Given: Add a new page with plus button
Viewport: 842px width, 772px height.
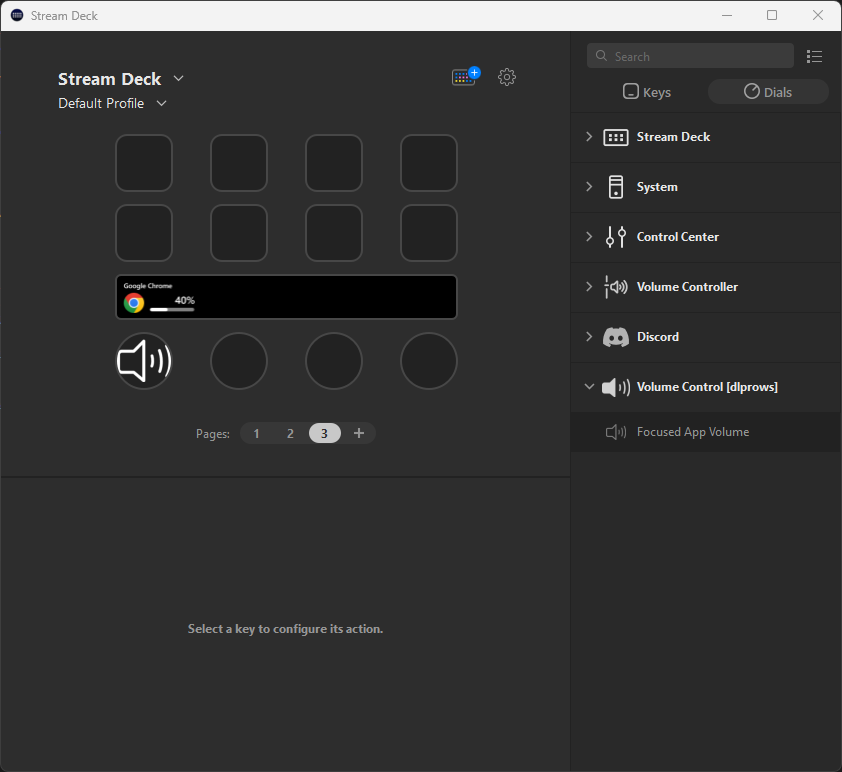Looking at the screenshot, I should click(359, 433).
